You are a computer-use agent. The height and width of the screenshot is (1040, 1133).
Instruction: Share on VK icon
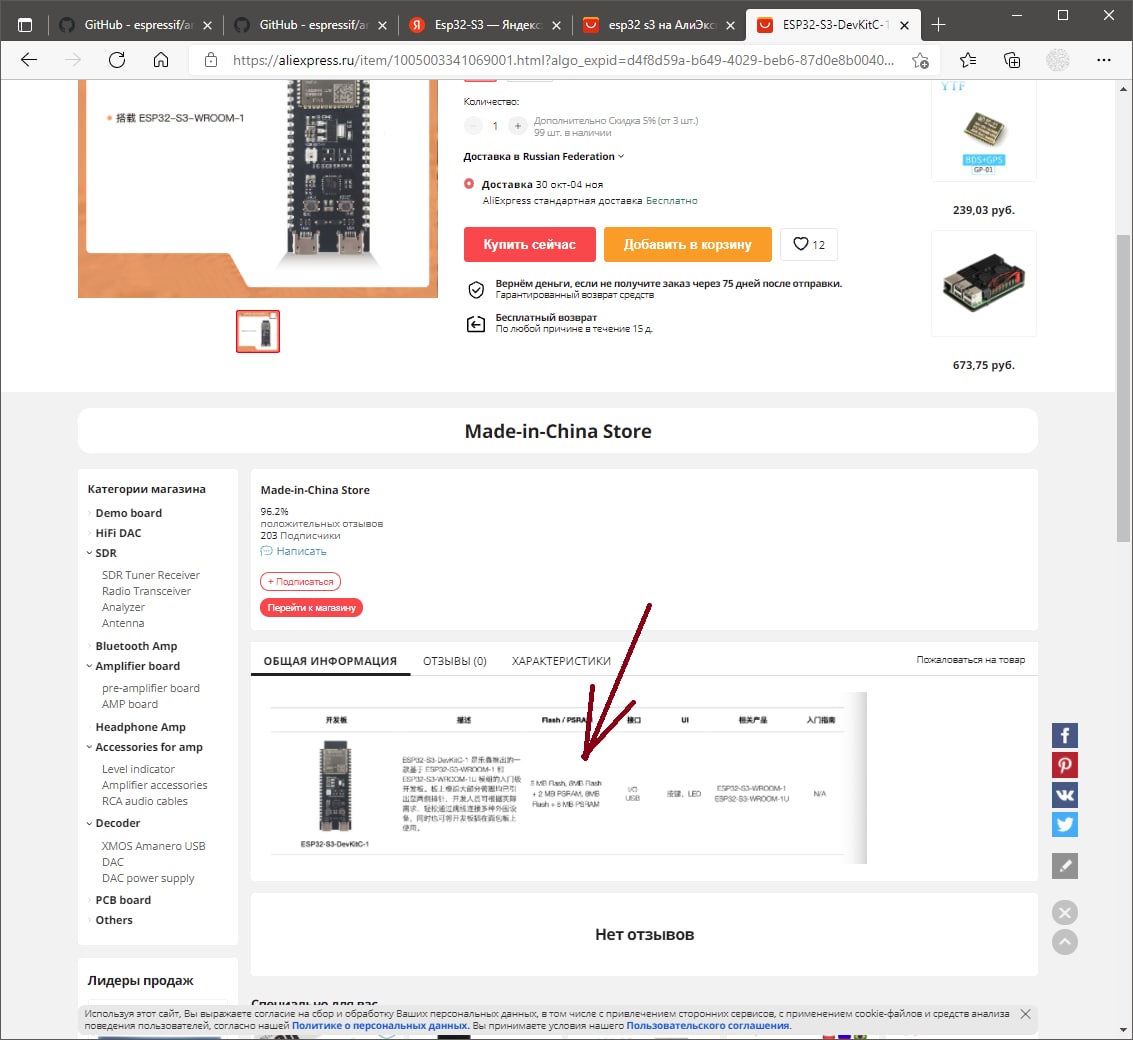[x=1064, y=795]
